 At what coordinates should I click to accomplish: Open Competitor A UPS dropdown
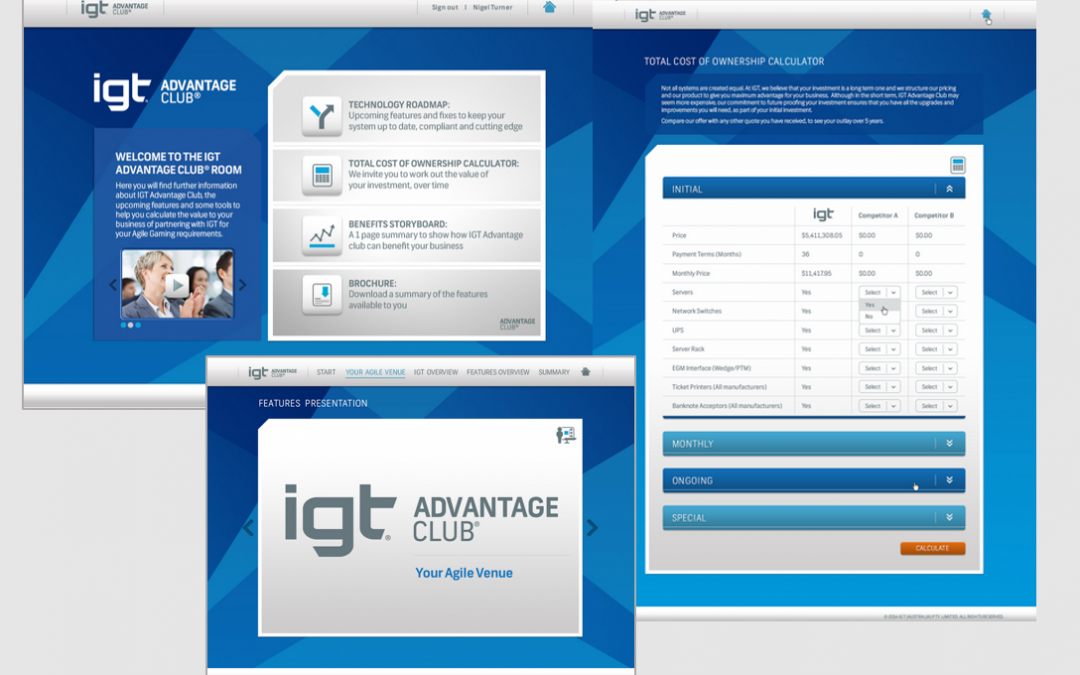tap(880, 330)
